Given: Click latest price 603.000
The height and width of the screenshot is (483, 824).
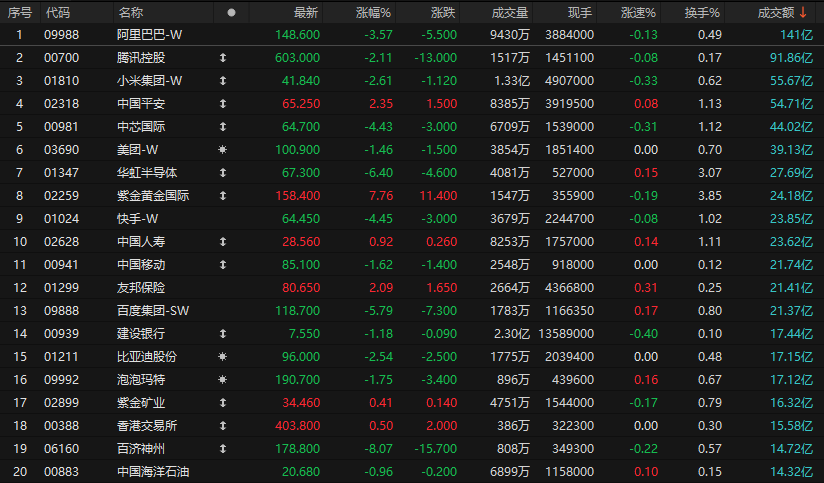Looking at the screenshot, I should [297, 58].
